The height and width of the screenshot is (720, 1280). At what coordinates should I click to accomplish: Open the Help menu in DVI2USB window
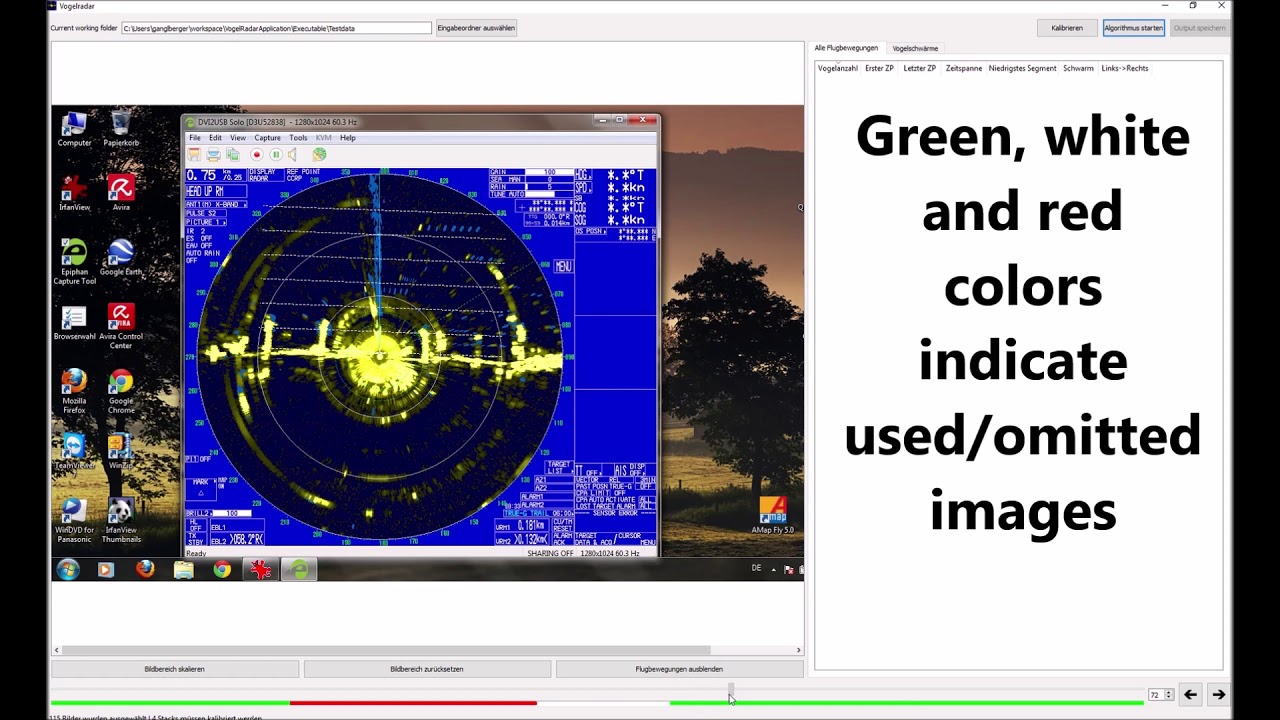pyautogui.click(x=347, y=138)
